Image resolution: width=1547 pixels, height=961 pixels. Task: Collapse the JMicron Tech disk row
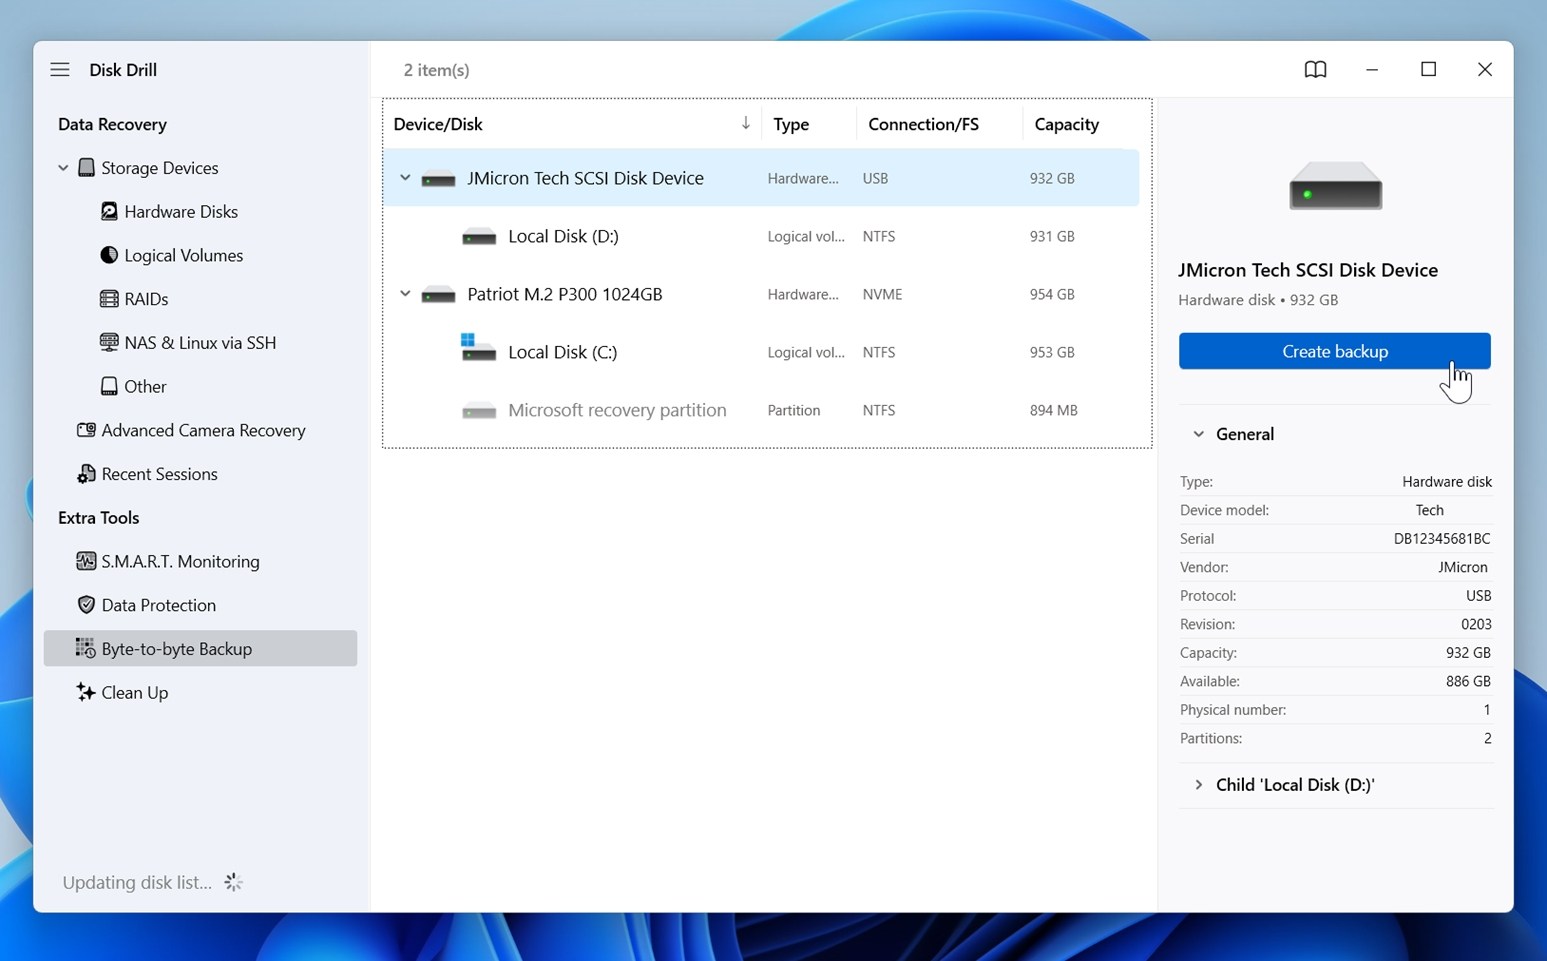[x=405, y=178]
